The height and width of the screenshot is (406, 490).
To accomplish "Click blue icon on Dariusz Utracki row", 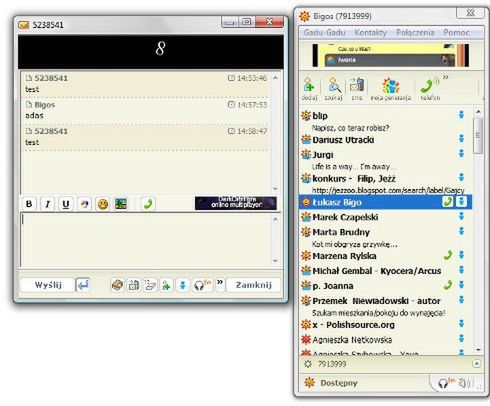I will [x=461, y=138].
